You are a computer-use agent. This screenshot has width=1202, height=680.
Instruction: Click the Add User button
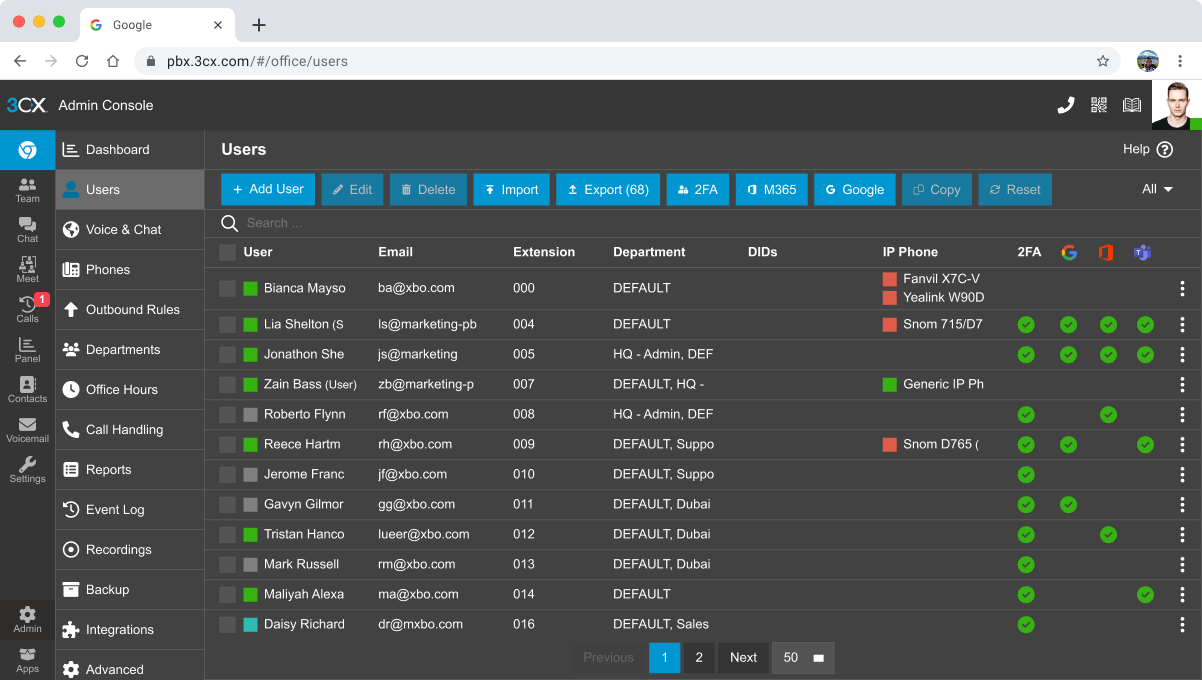point(267,189)
